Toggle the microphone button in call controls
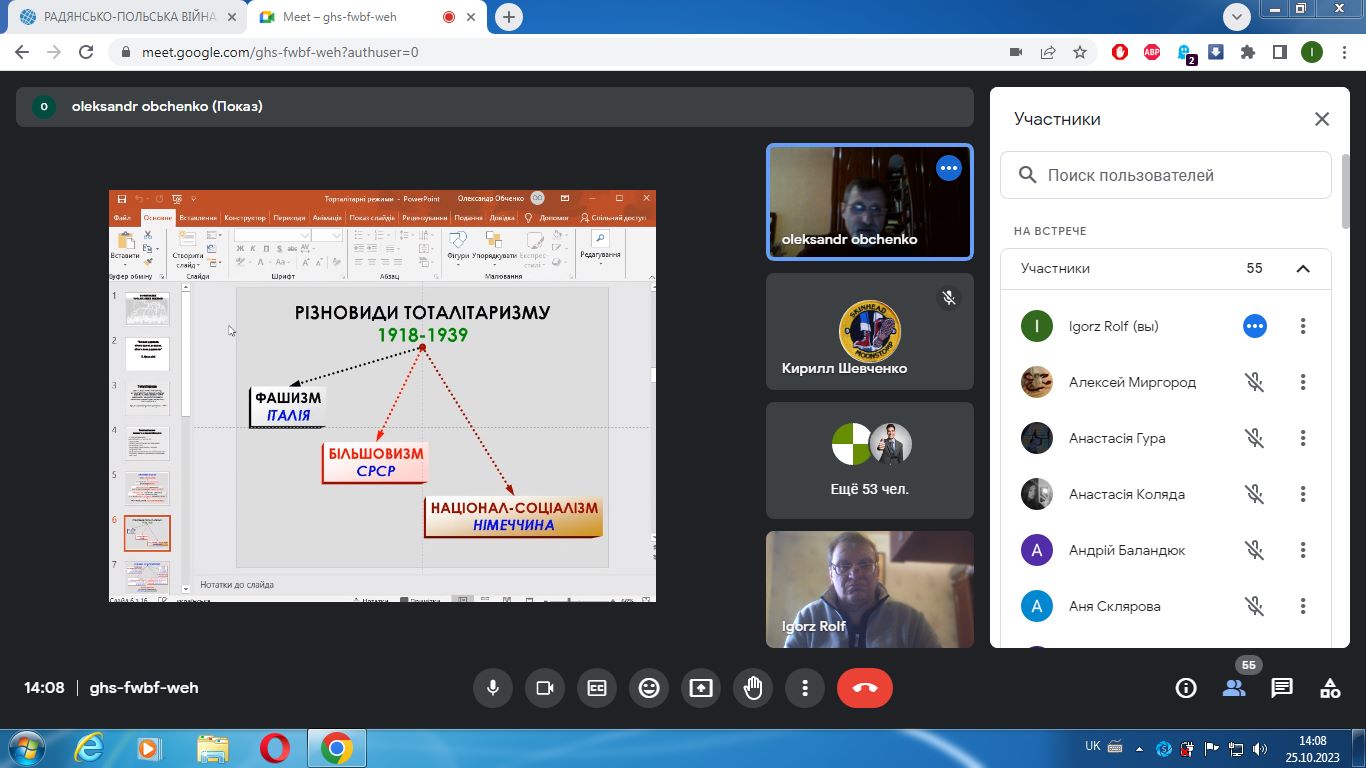Image resolution: width=1366 pixels, height=768 pixels. pos(493,688)
